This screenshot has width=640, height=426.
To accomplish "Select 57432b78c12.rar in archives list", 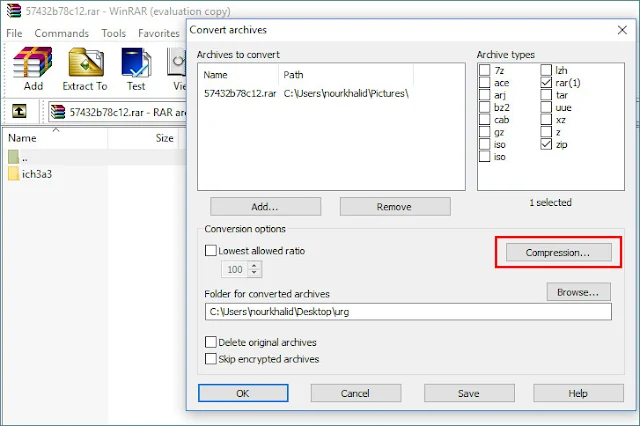I will [240, 93].
